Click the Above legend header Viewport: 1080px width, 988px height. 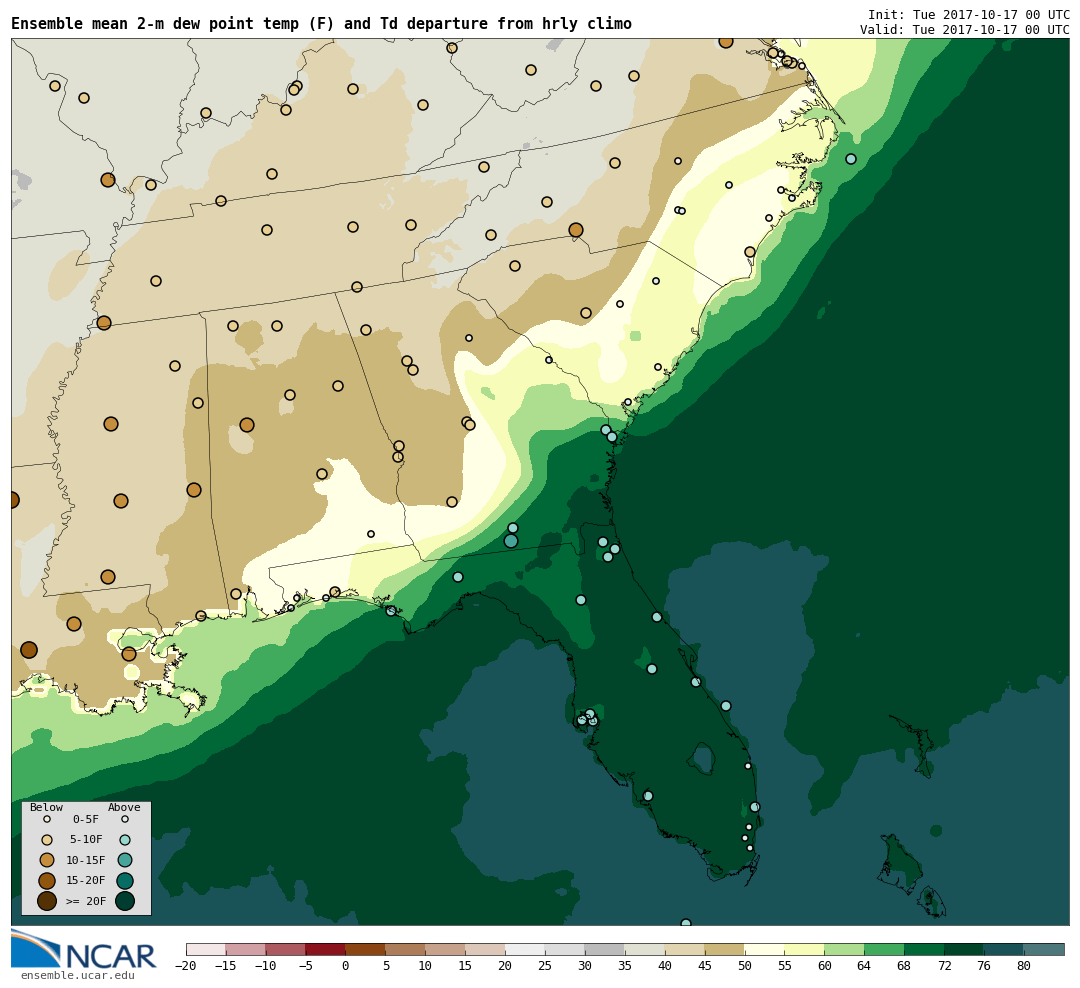point(124,807)
